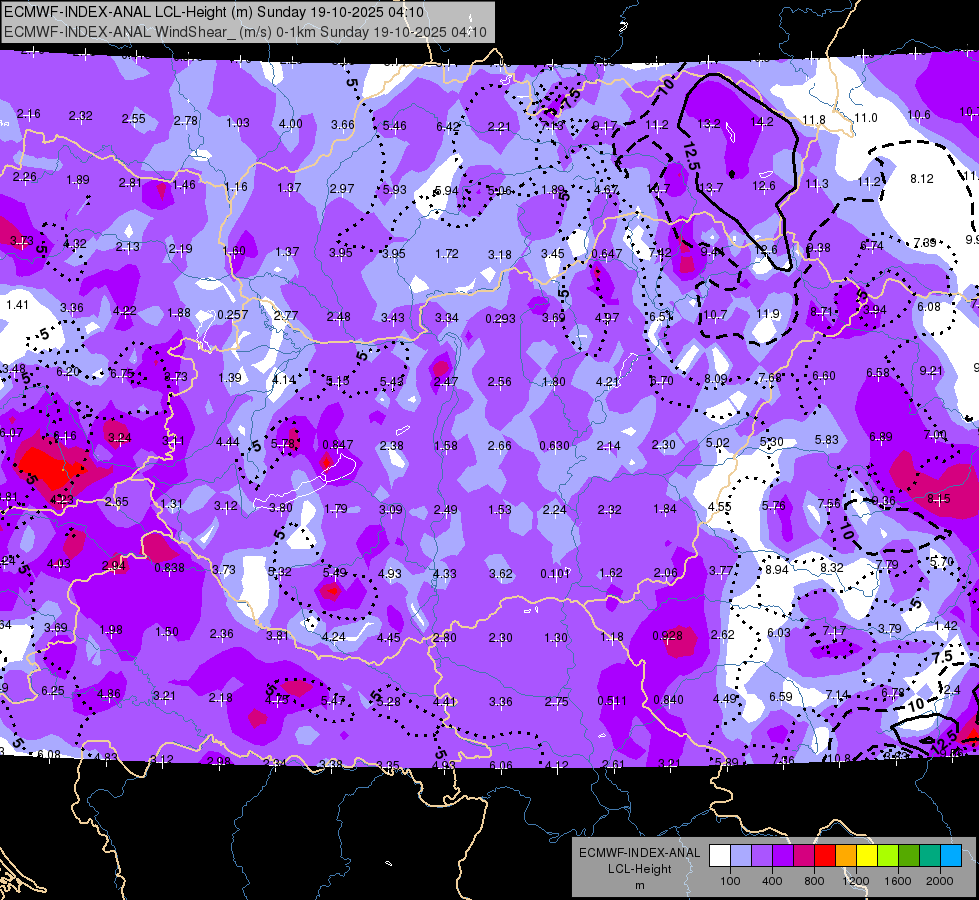Click the lime green legend swatch
Image resolution: width=979 pixels, height=900 pixels.
(x=888, y=856)
